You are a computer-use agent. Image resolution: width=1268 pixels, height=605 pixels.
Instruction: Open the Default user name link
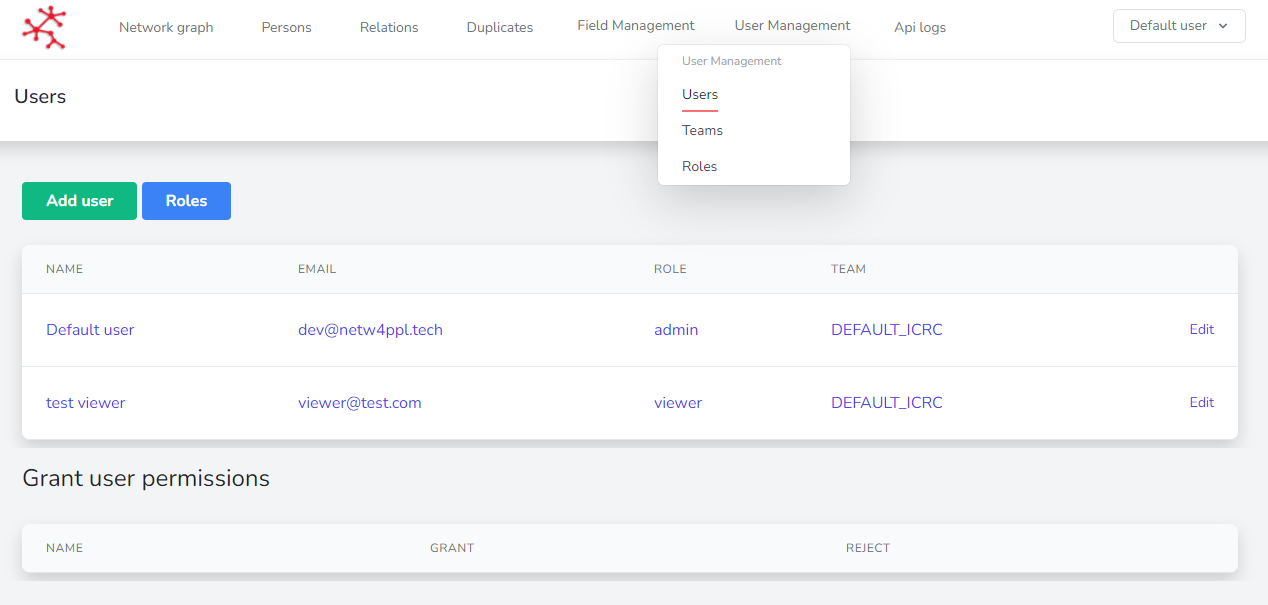pyautogui.click(x=90, y=330)
